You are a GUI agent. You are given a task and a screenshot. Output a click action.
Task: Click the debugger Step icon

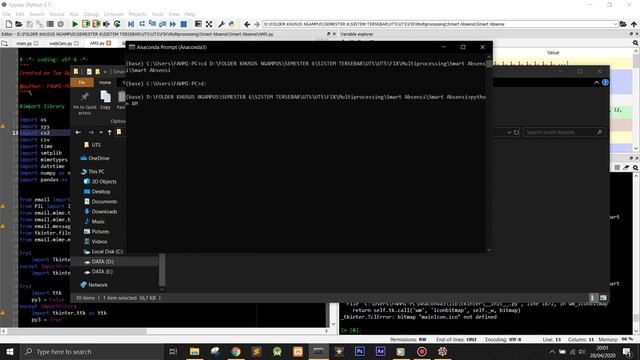142,24
